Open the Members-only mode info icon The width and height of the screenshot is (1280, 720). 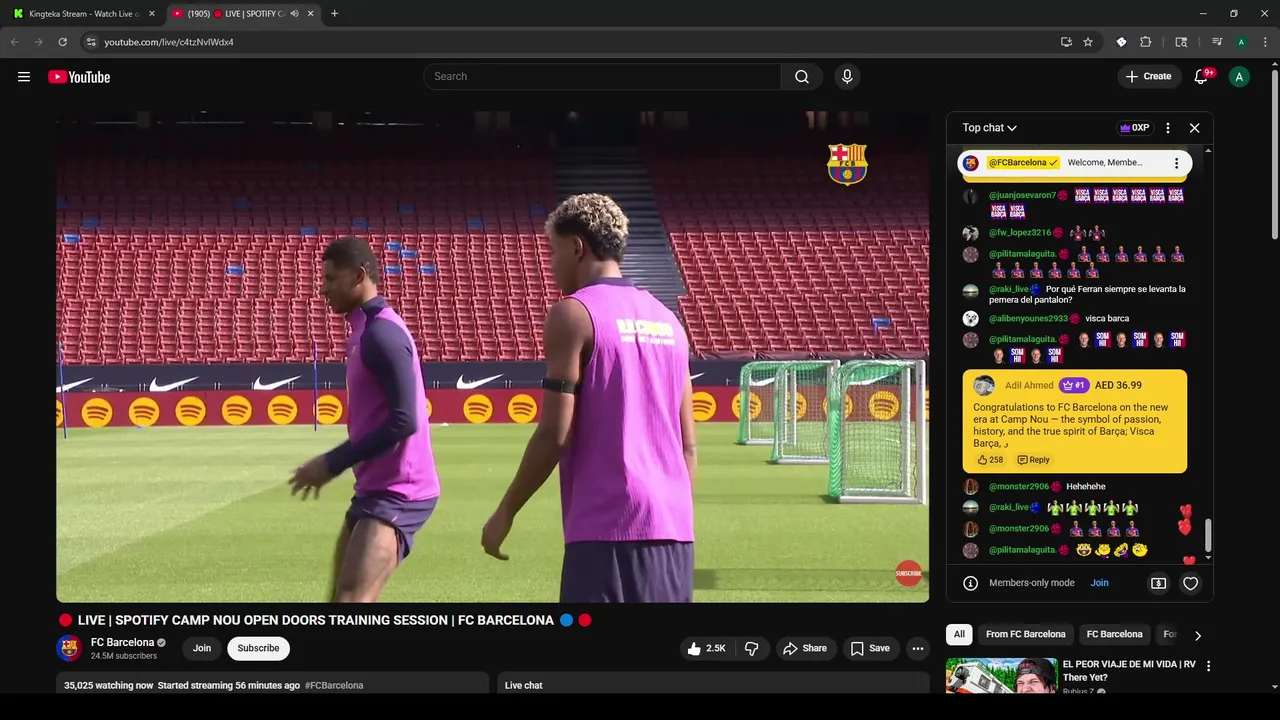click(x=970, y=583)
